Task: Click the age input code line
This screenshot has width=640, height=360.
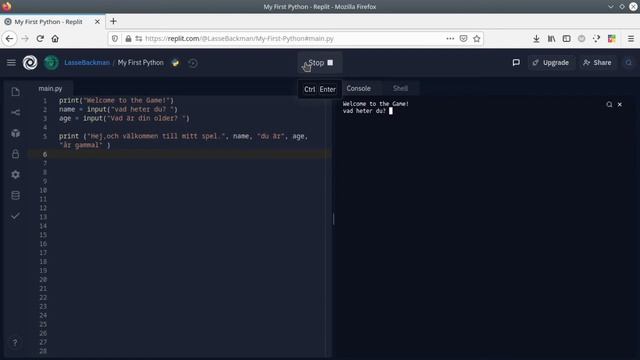Action: tap(124, 118)
